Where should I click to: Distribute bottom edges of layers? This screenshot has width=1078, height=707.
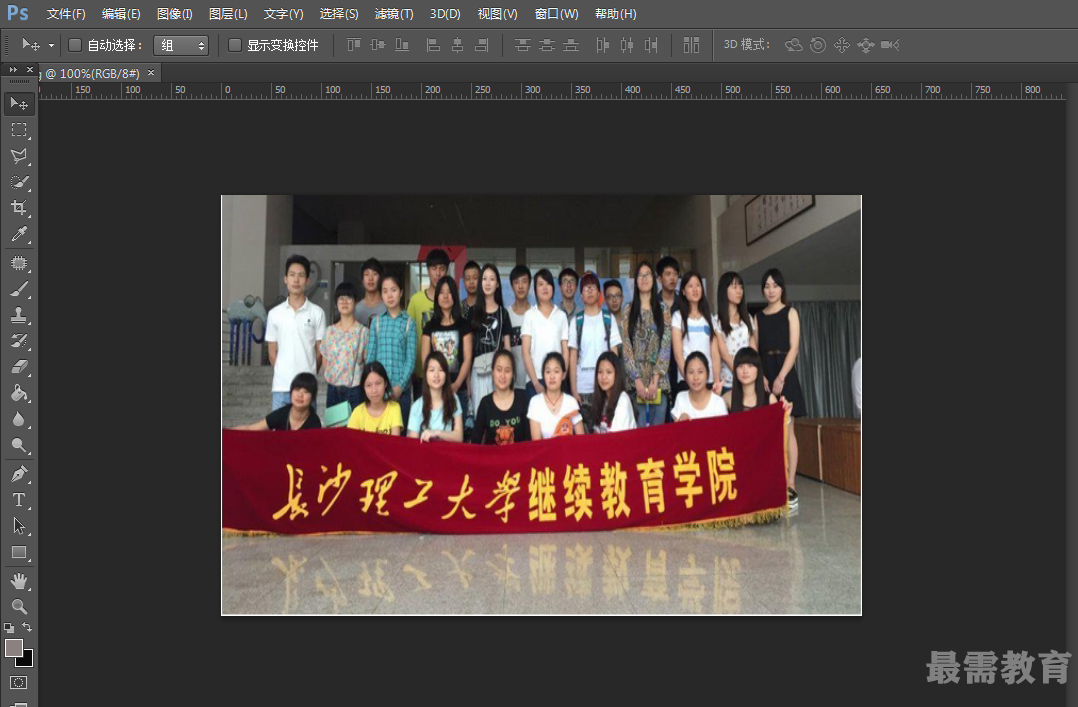(x=571, y=45)
